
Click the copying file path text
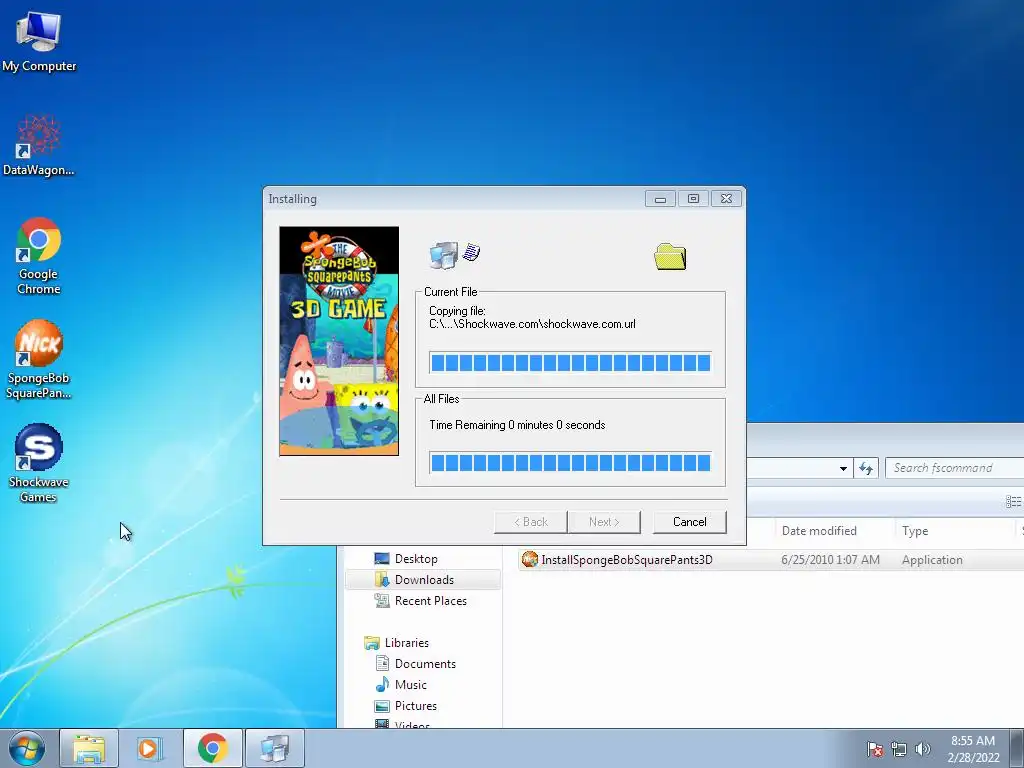(532, 324)
